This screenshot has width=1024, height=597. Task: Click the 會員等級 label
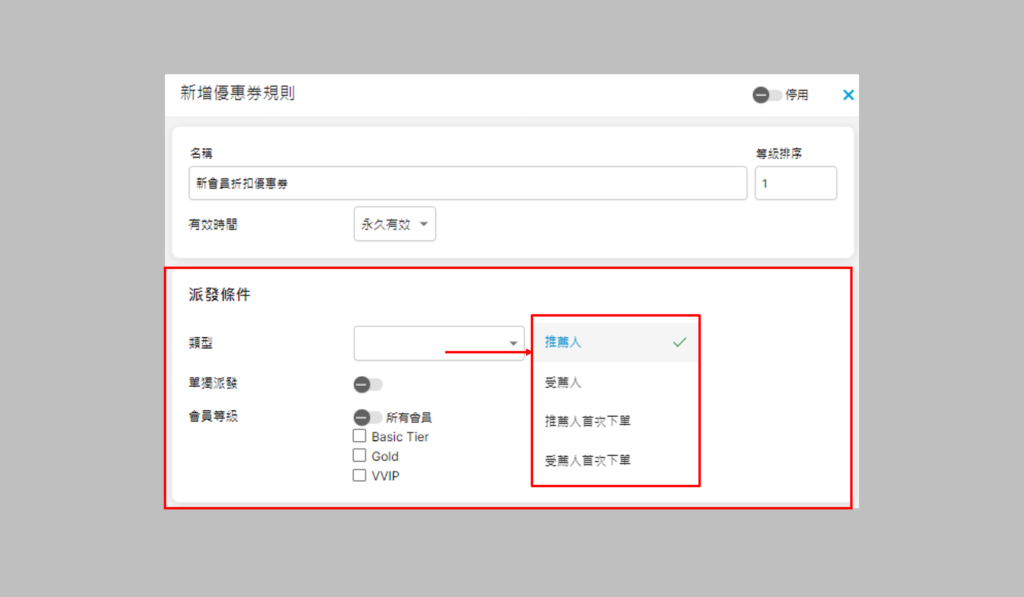click(213, 417)
